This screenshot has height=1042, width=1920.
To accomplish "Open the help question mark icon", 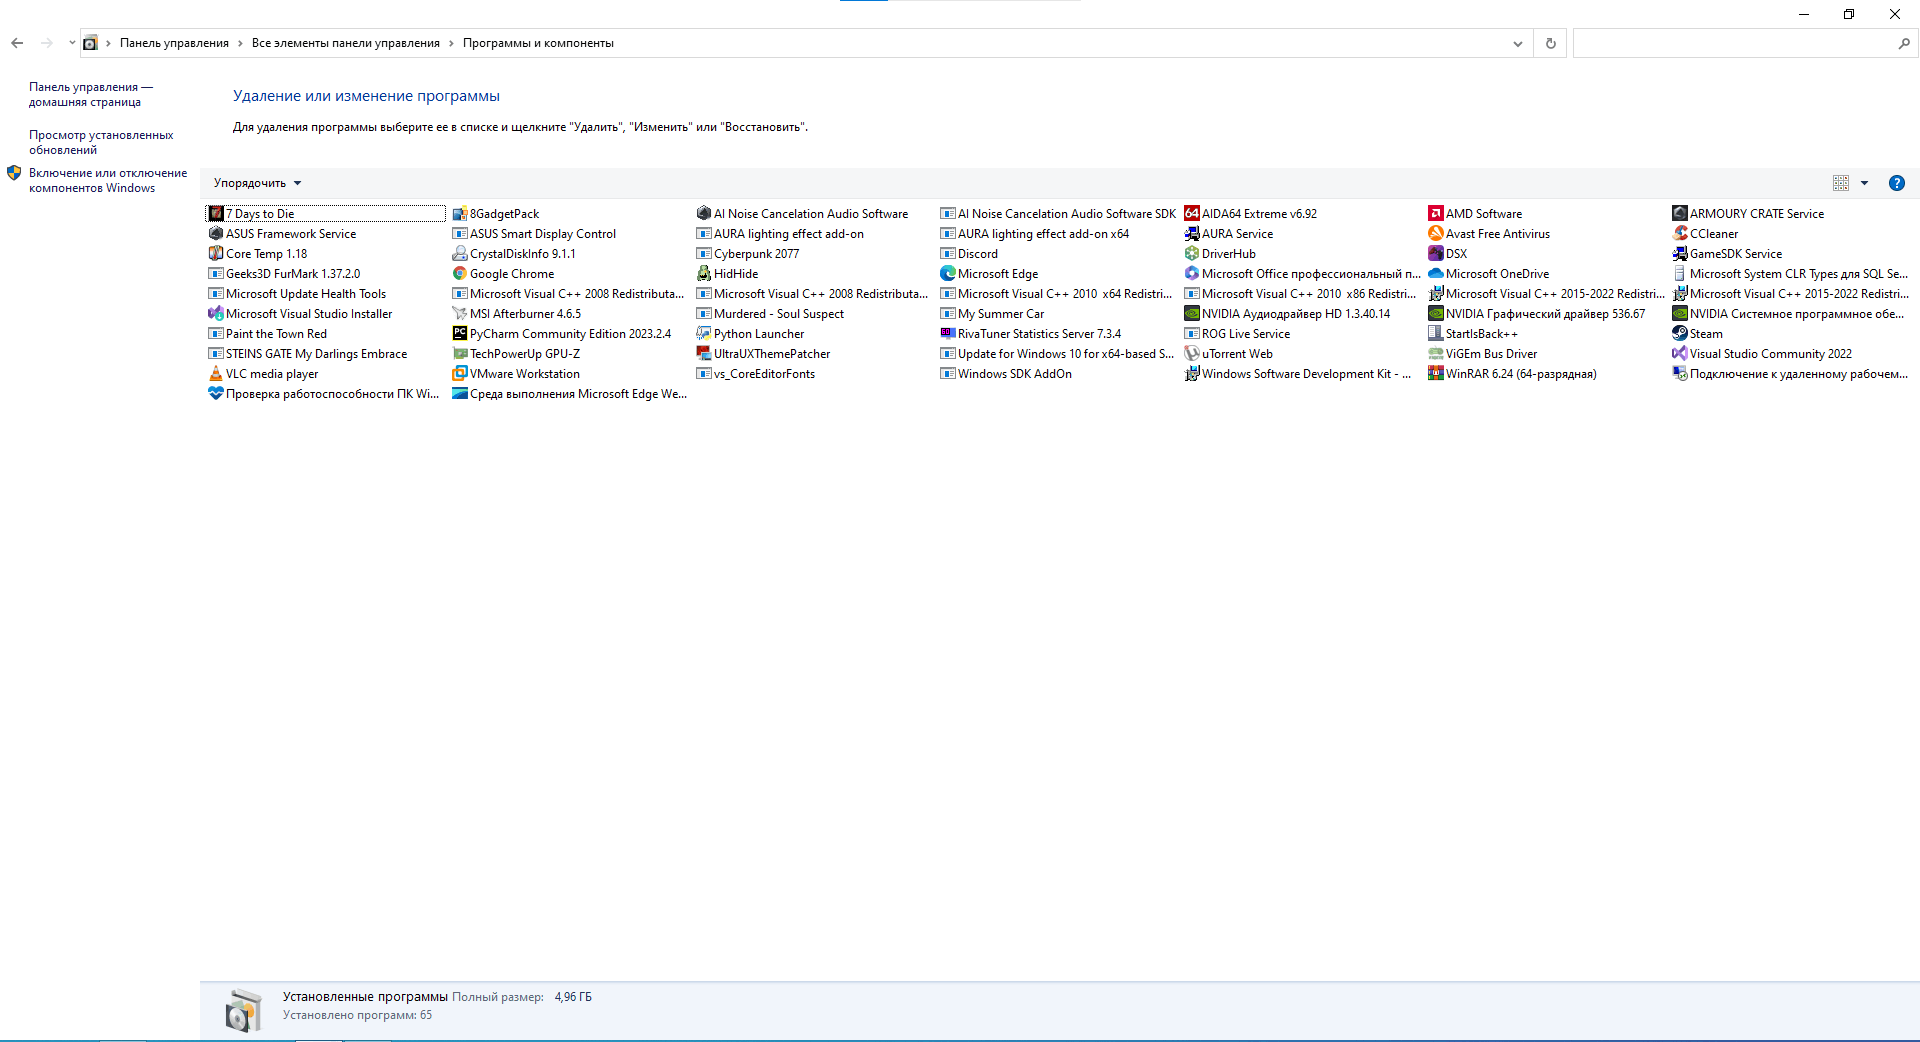I will coord(1897,183).
